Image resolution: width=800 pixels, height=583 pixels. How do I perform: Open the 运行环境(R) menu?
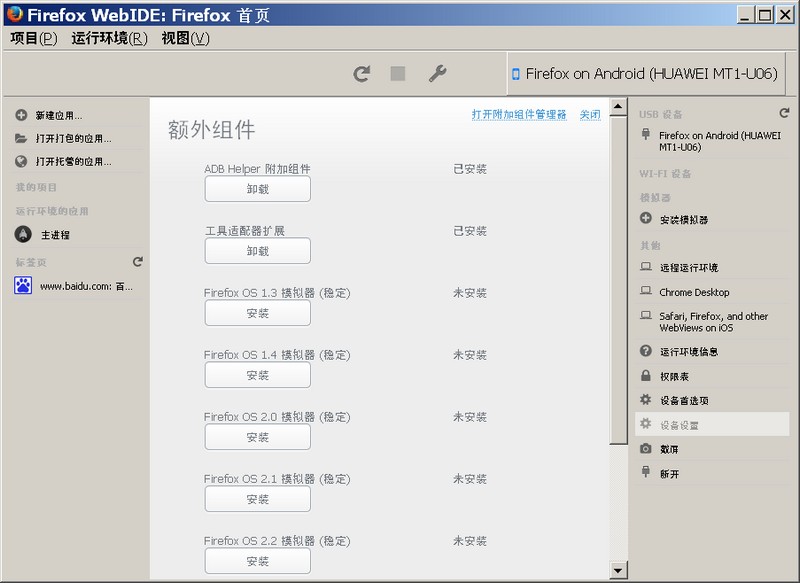click(x=109, y=38)
